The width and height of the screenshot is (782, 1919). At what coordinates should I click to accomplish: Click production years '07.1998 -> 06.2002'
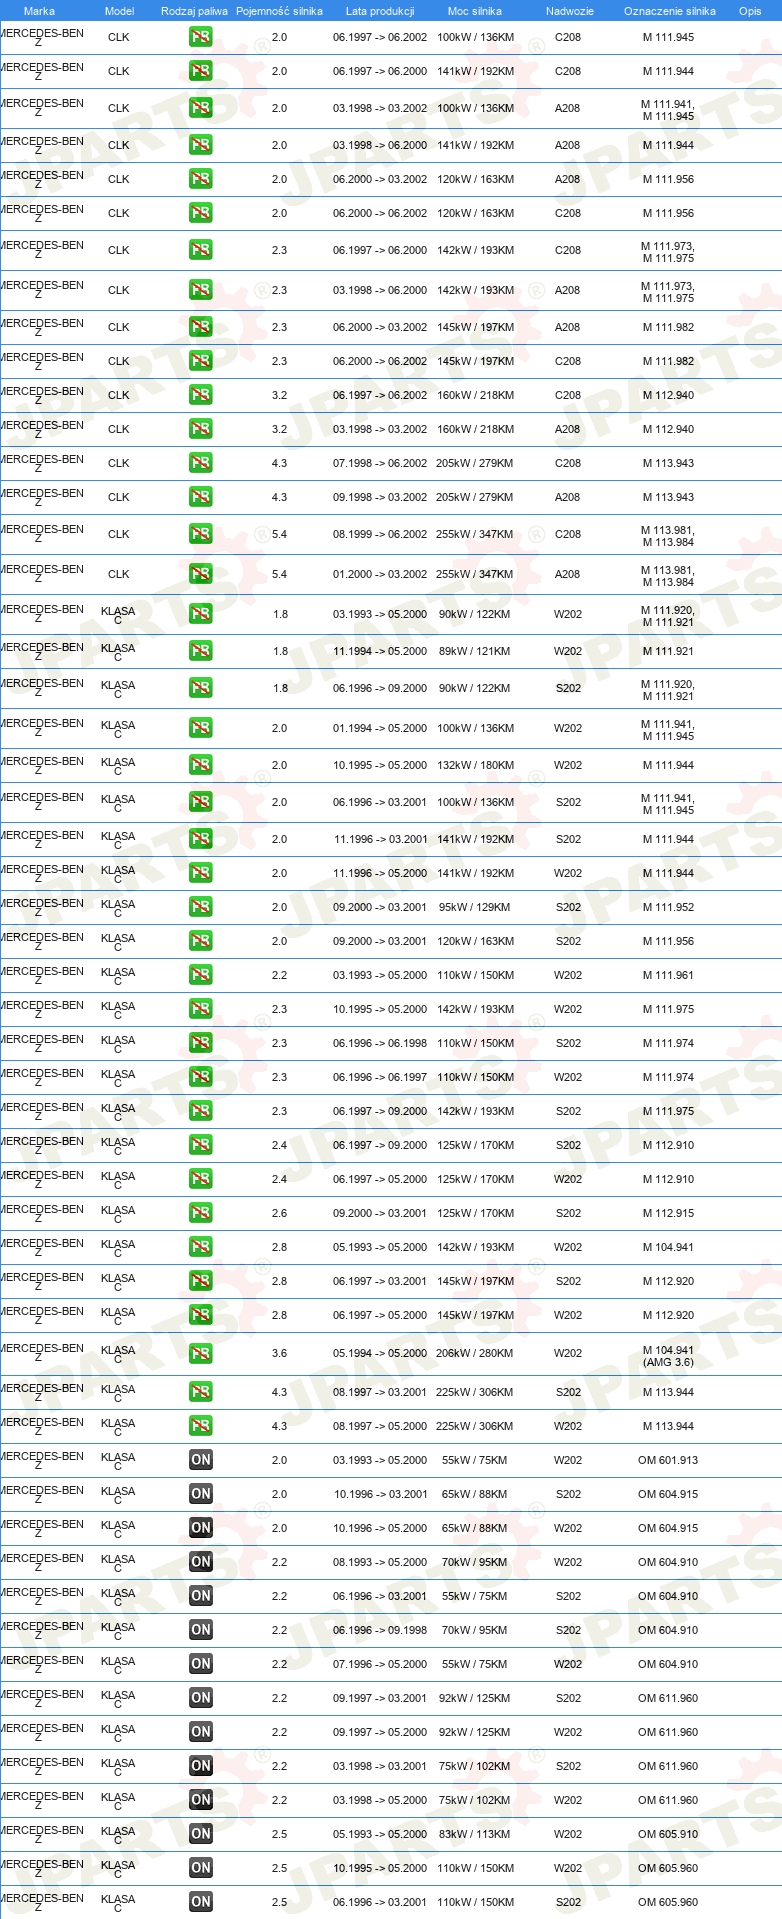(x=380, y=463)
